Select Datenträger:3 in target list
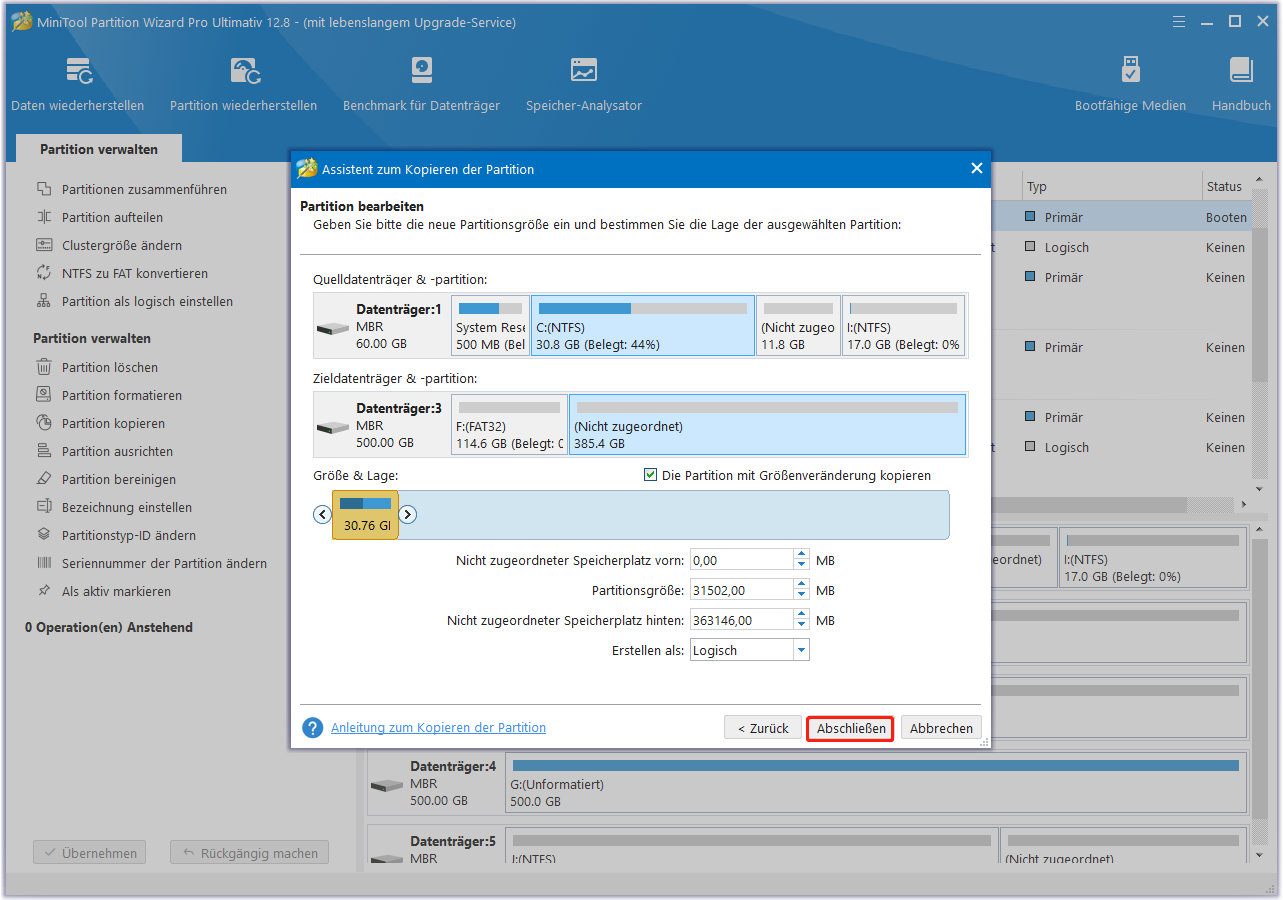The height and width of the screenshot is (900, 1283). (382, 424)
